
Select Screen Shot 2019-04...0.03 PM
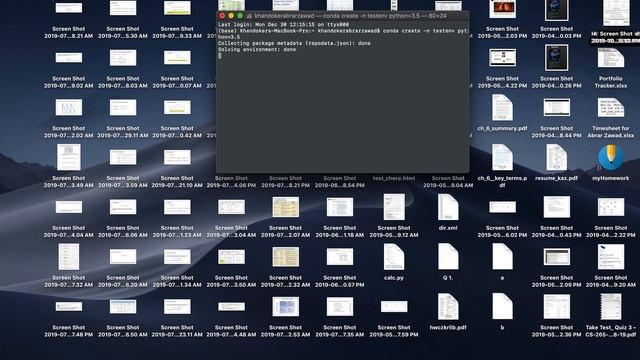tap(556, 10)
